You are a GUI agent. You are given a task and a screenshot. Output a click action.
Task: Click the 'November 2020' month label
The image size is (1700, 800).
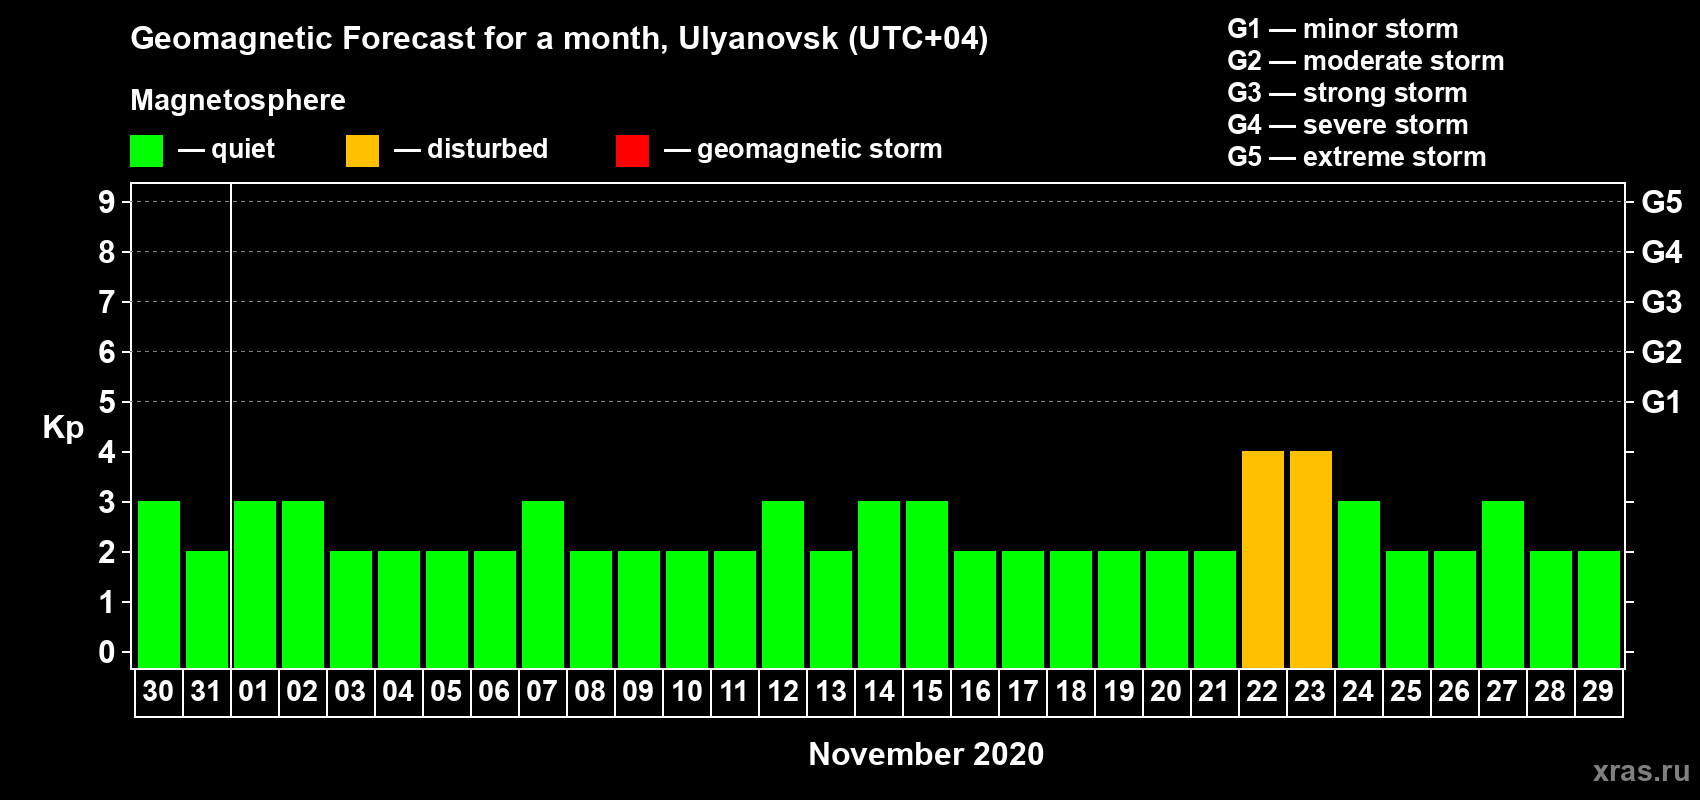(926, 754)
